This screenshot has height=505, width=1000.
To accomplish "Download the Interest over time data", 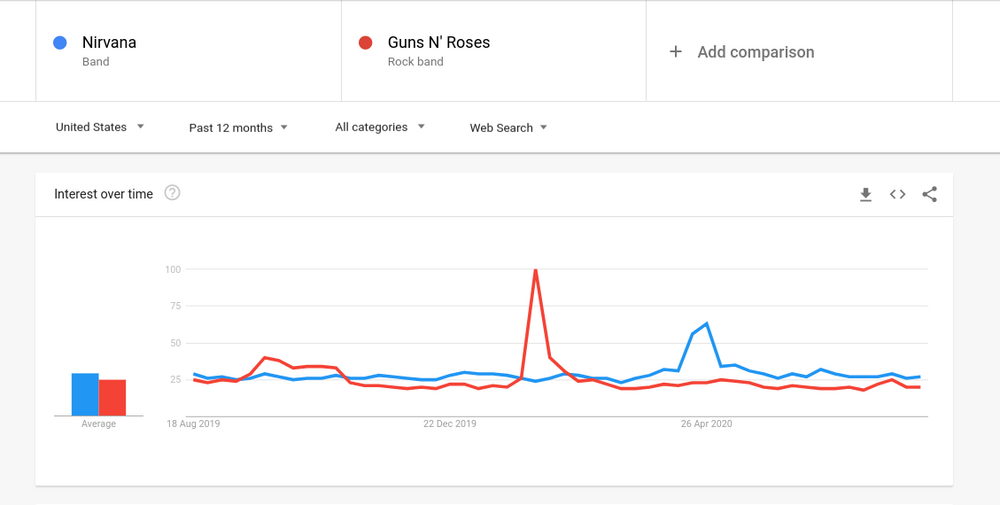I will coord(865,194).
